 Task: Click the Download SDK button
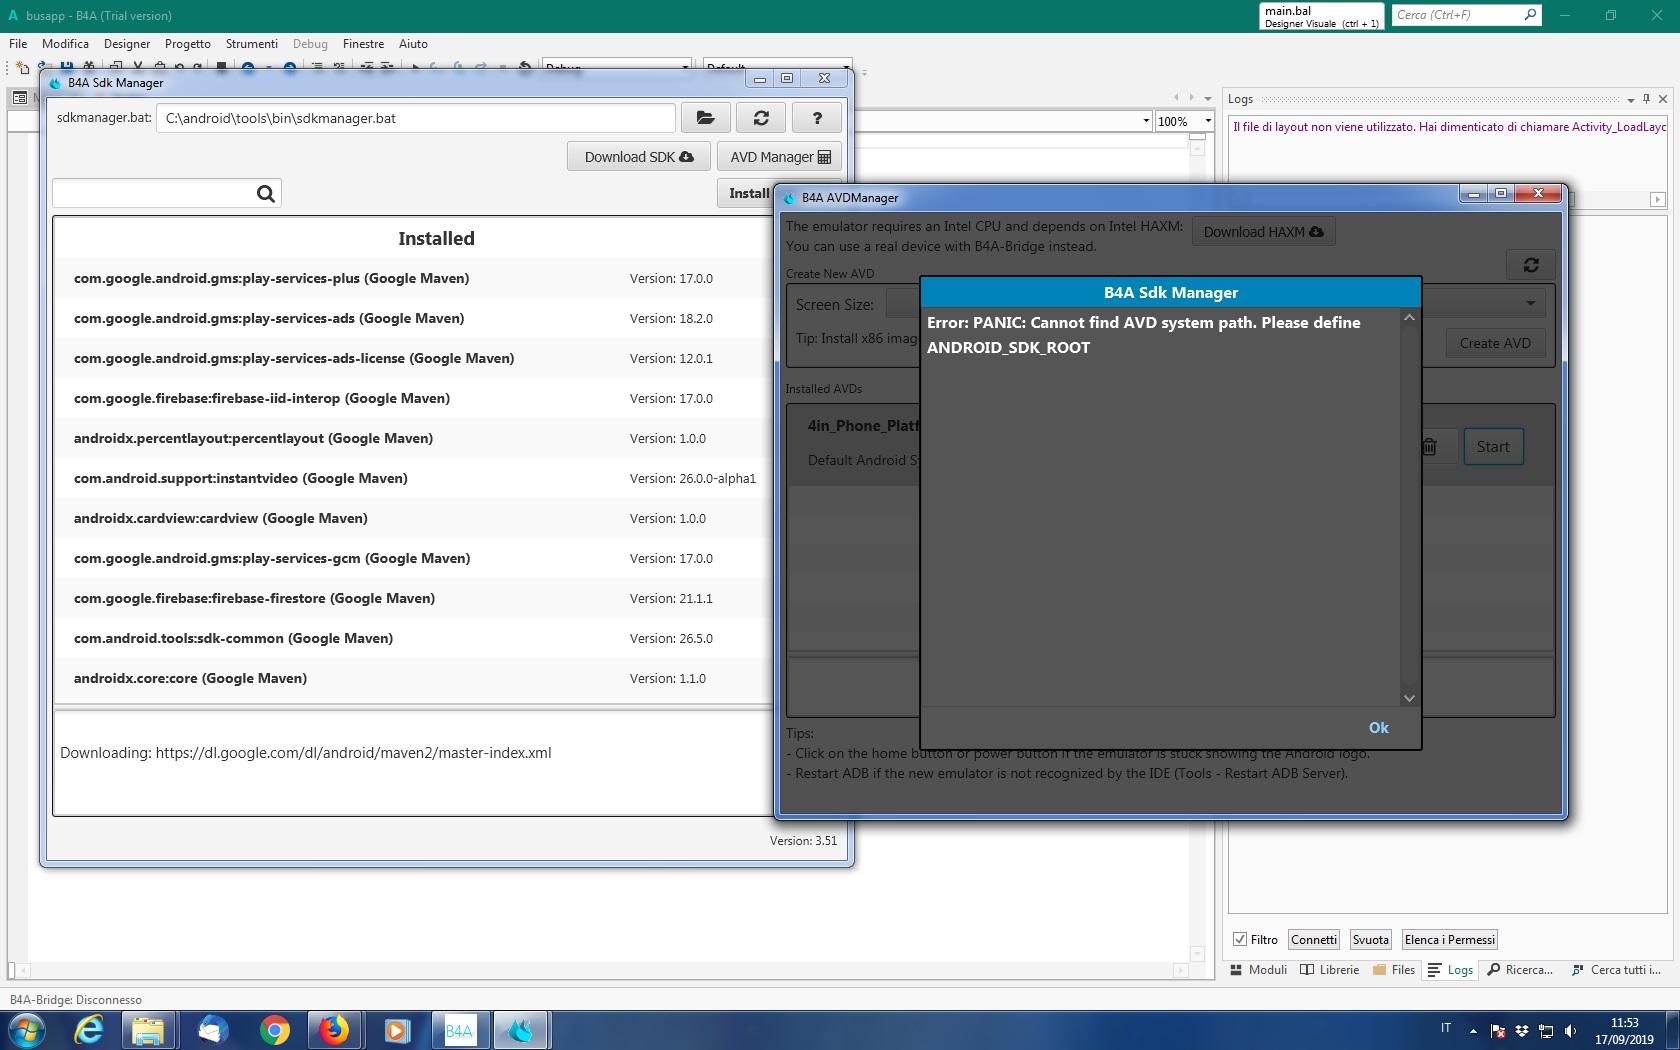pyautogui.click(x=639, y=157)
